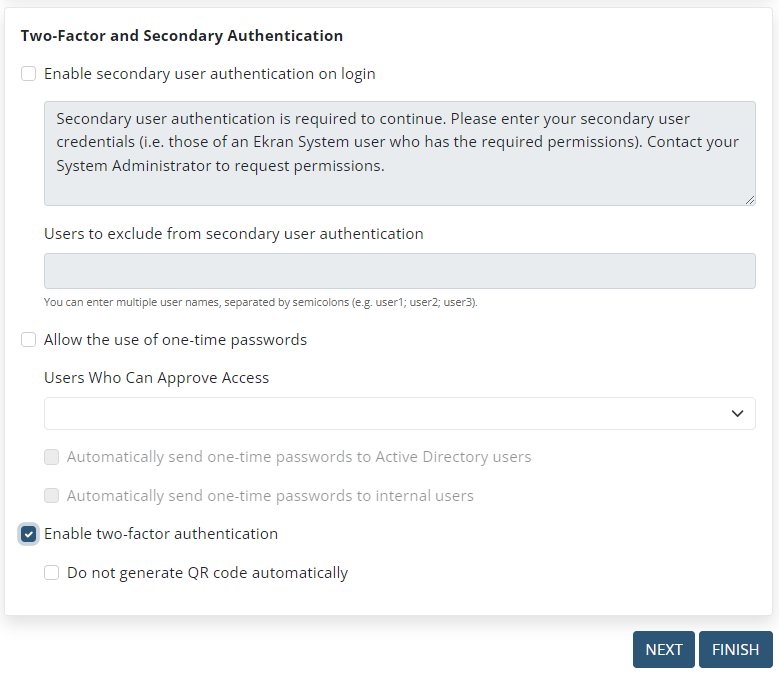Click the NEXT button
The image size is (779, 675).
click(663, 649)
